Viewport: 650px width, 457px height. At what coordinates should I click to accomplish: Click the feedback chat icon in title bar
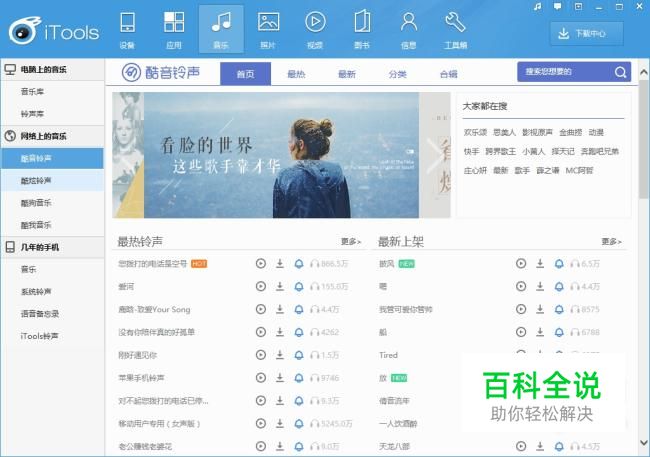click(x=558, y=7)
